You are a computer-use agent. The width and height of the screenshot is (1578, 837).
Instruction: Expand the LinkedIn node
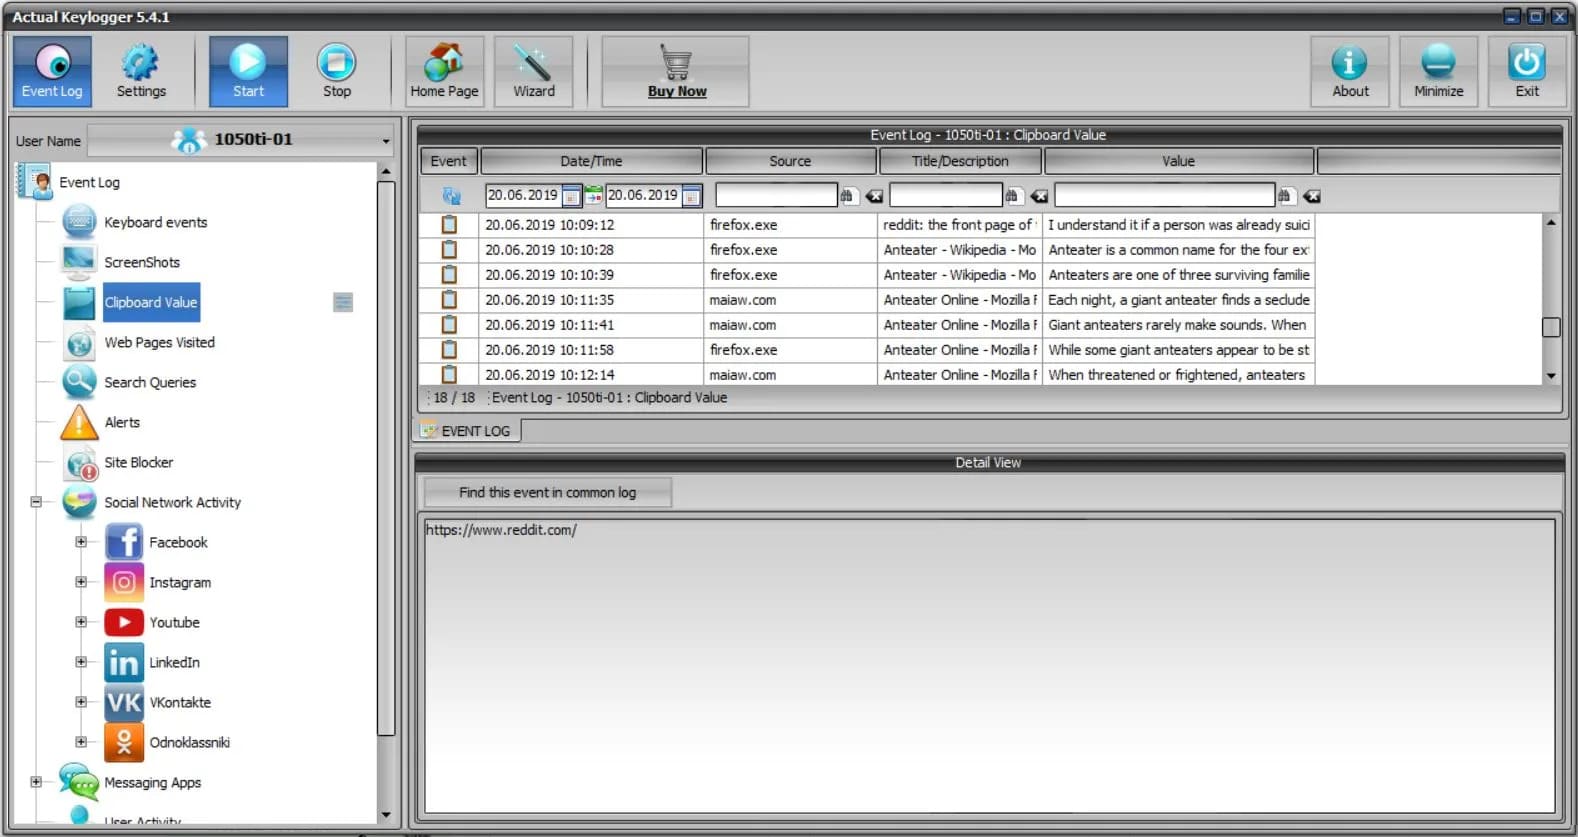coord(81,662)
